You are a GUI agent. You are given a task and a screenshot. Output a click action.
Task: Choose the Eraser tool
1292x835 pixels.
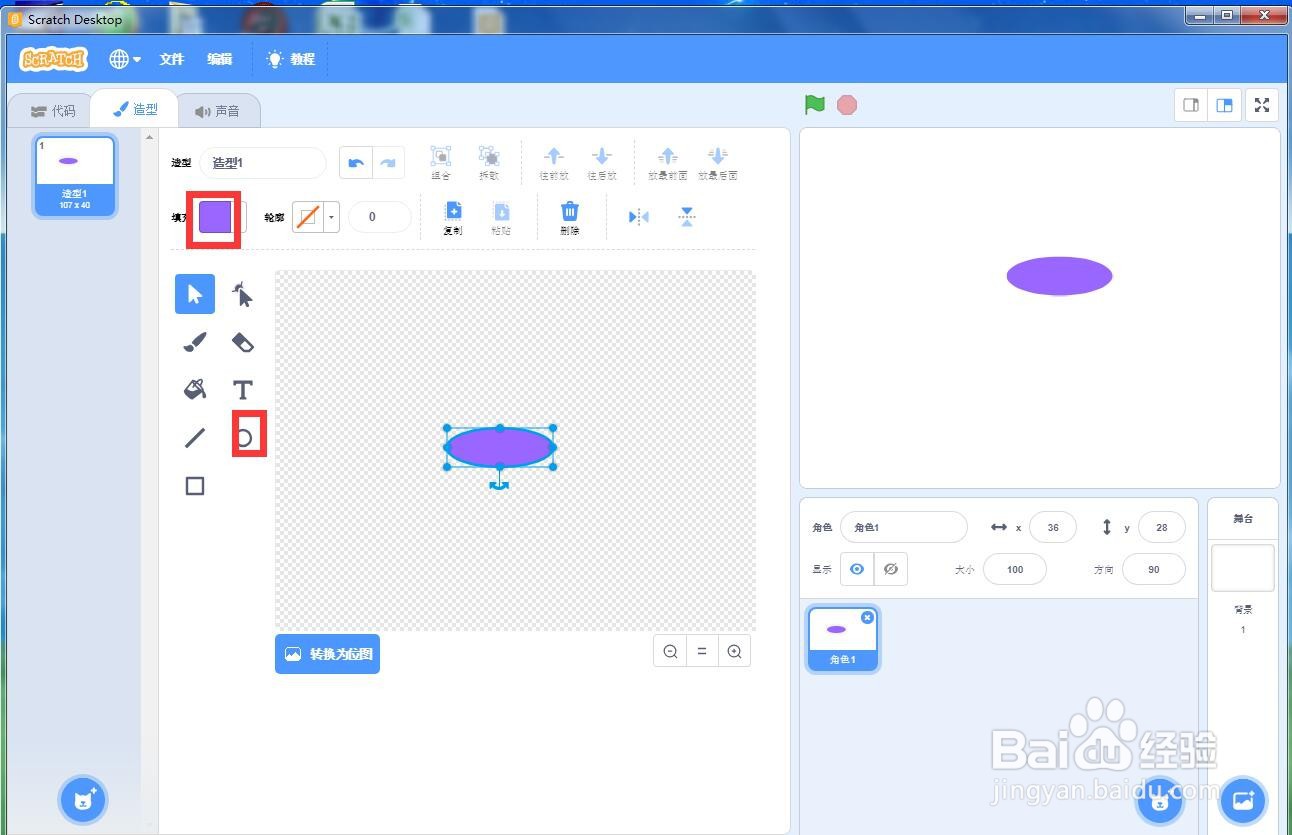[243, 342]
